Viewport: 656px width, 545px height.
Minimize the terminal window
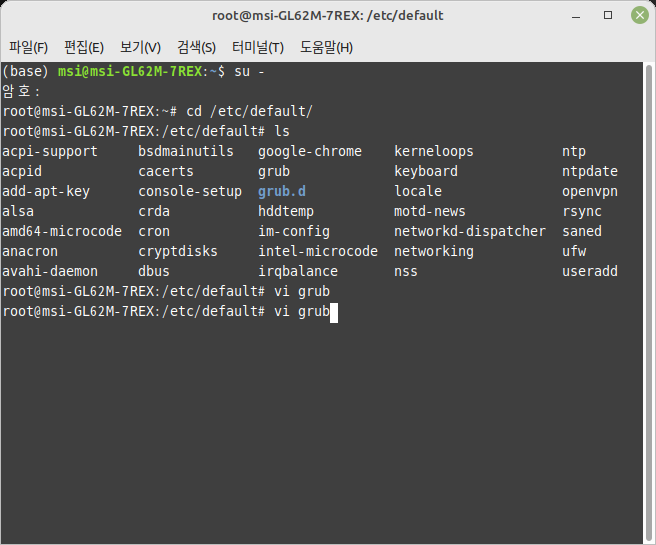[576, 16]
